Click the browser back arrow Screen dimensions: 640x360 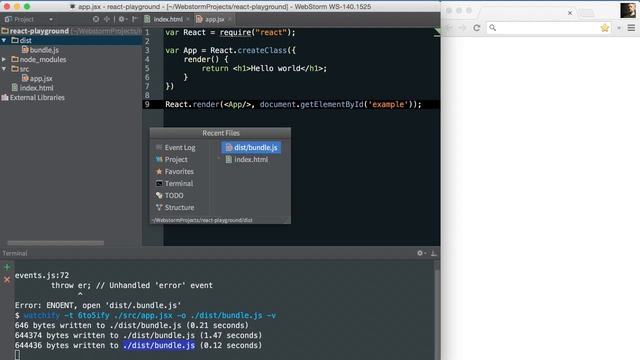[x=449, y=28]
